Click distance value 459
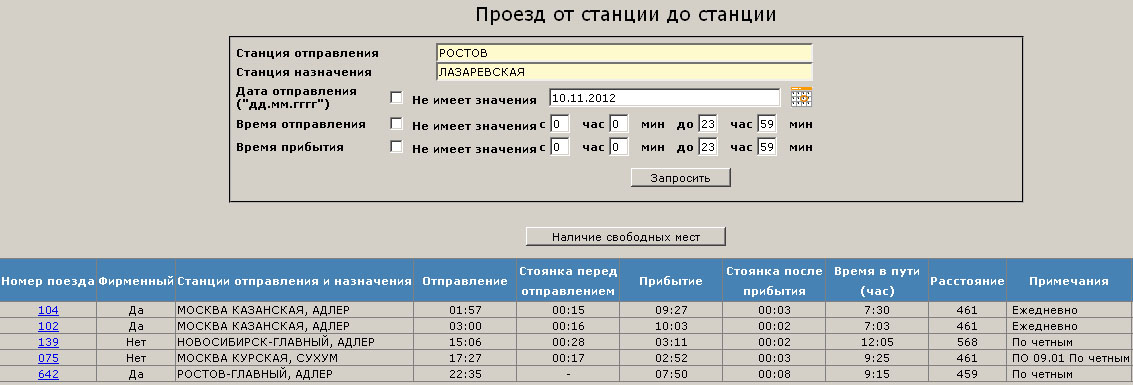 (967, 374)
